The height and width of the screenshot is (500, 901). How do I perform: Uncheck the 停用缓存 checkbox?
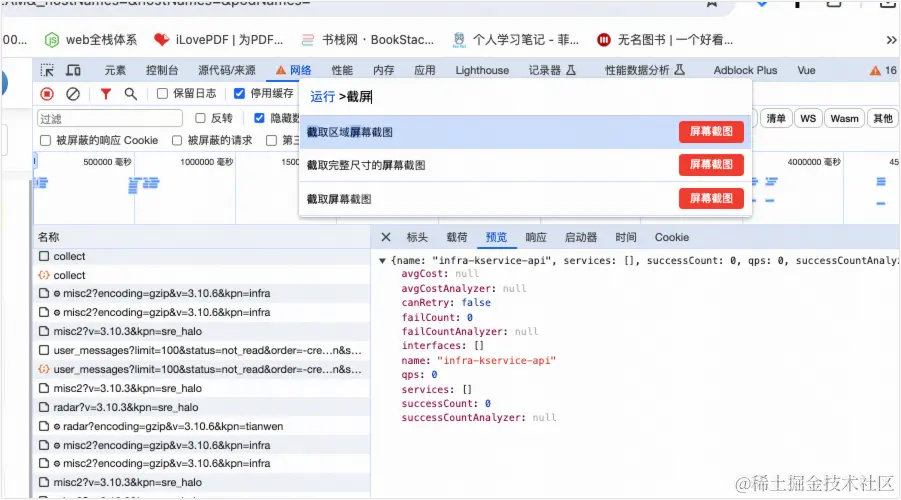pos(239,94)
